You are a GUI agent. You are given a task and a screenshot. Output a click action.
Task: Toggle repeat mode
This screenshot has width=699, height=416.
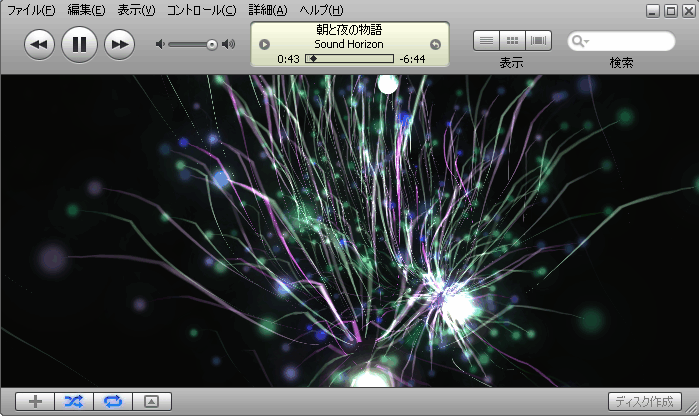[113, 401]
